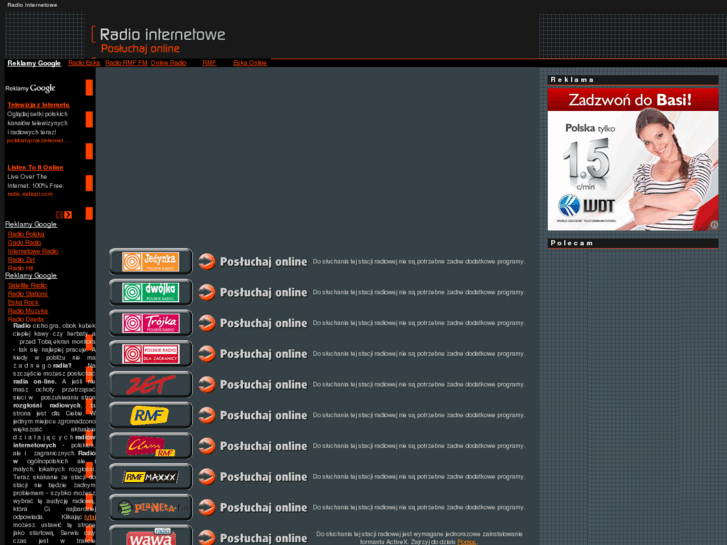The width and height of the screenshot is (727, 545).
Task: Listen to RMF MAXXX via Posłuchaj online
Action: [263, 477]
